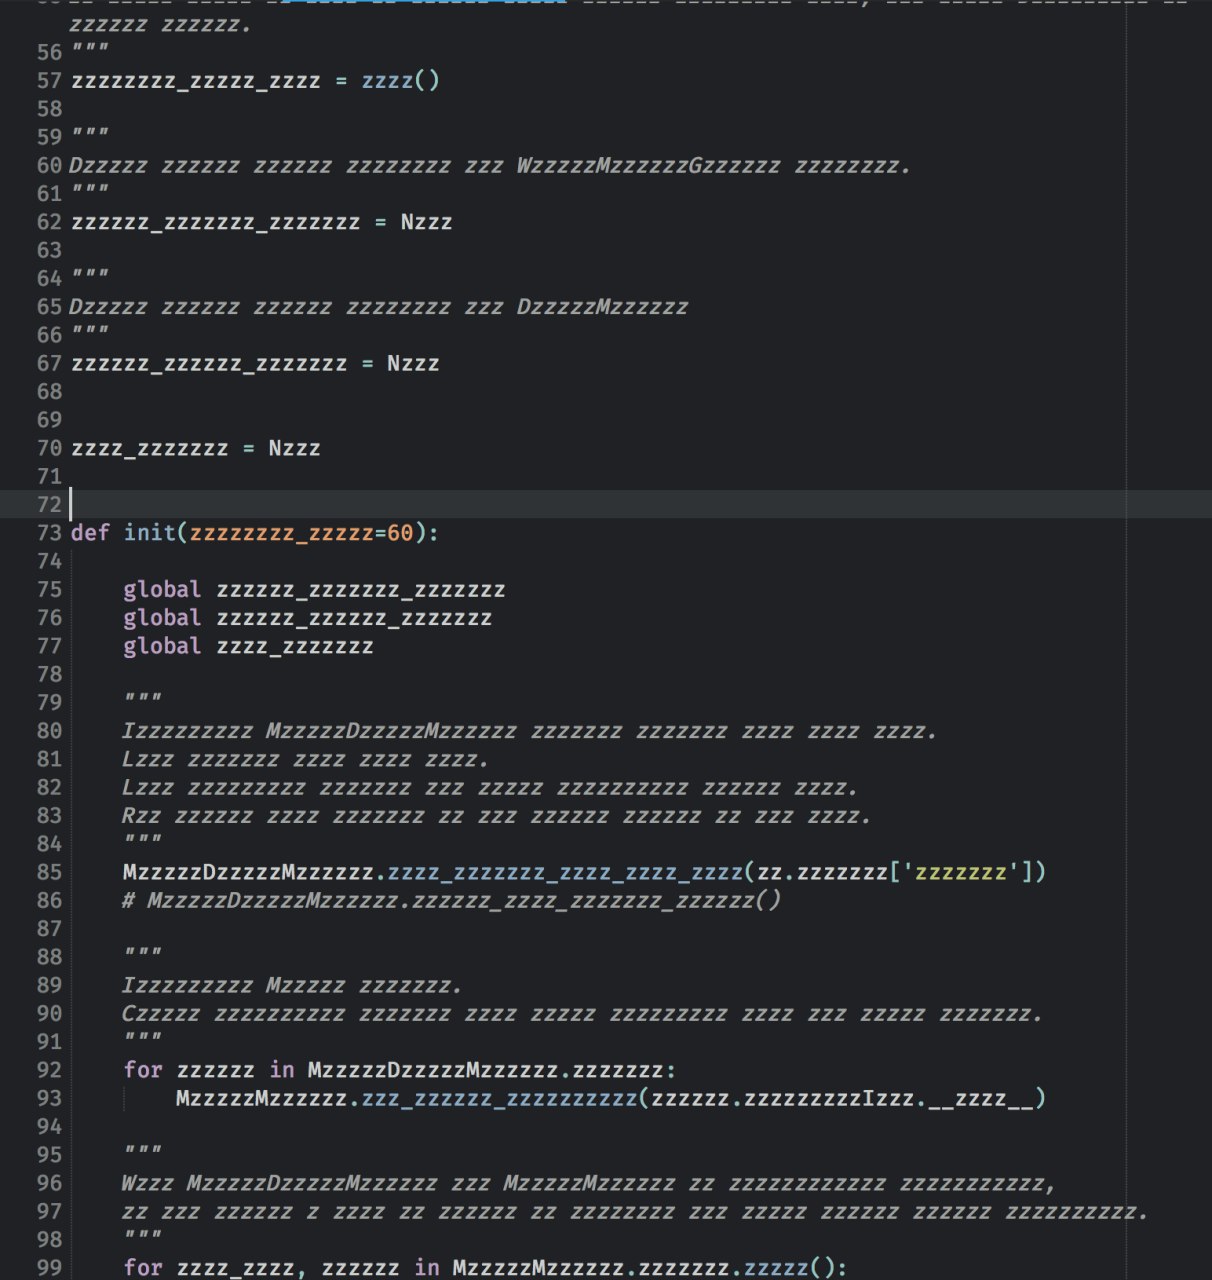Click the yellow quoted string on line 85
1212x1280 pixels.
coord(961,872)
